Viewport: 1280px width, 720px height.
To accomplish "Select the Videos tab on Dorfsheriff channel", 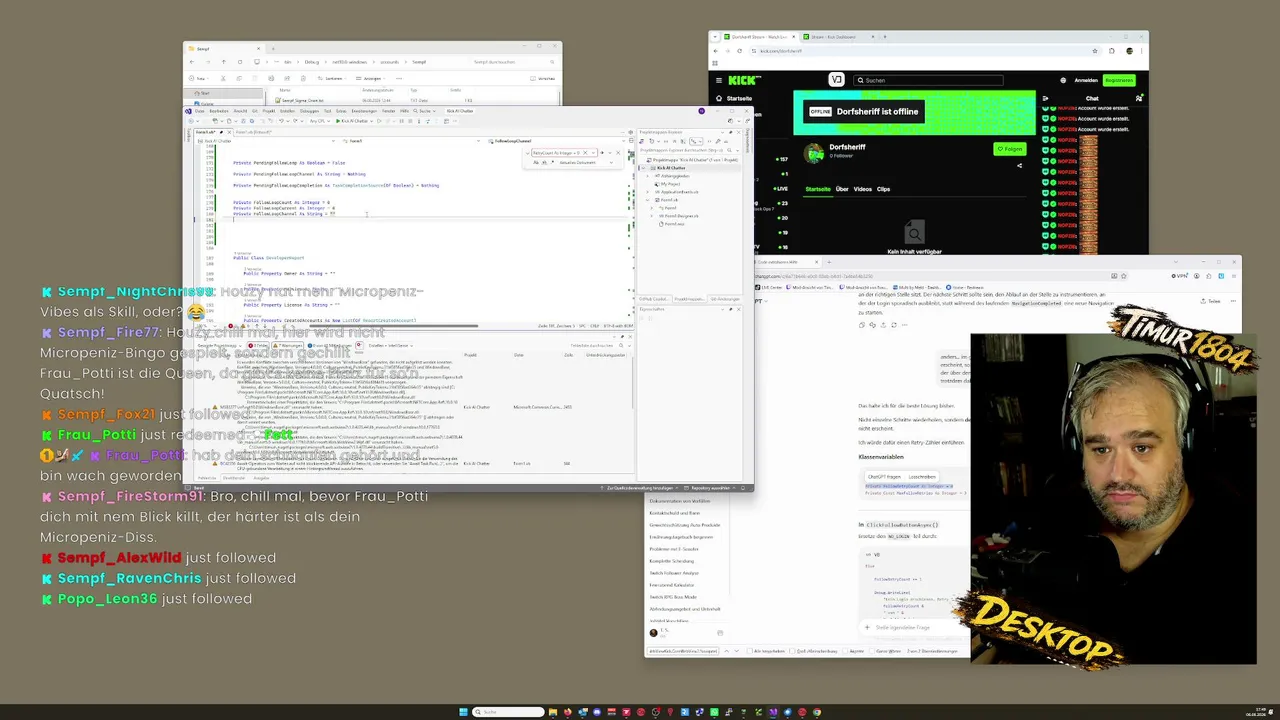I will point(862,189).
